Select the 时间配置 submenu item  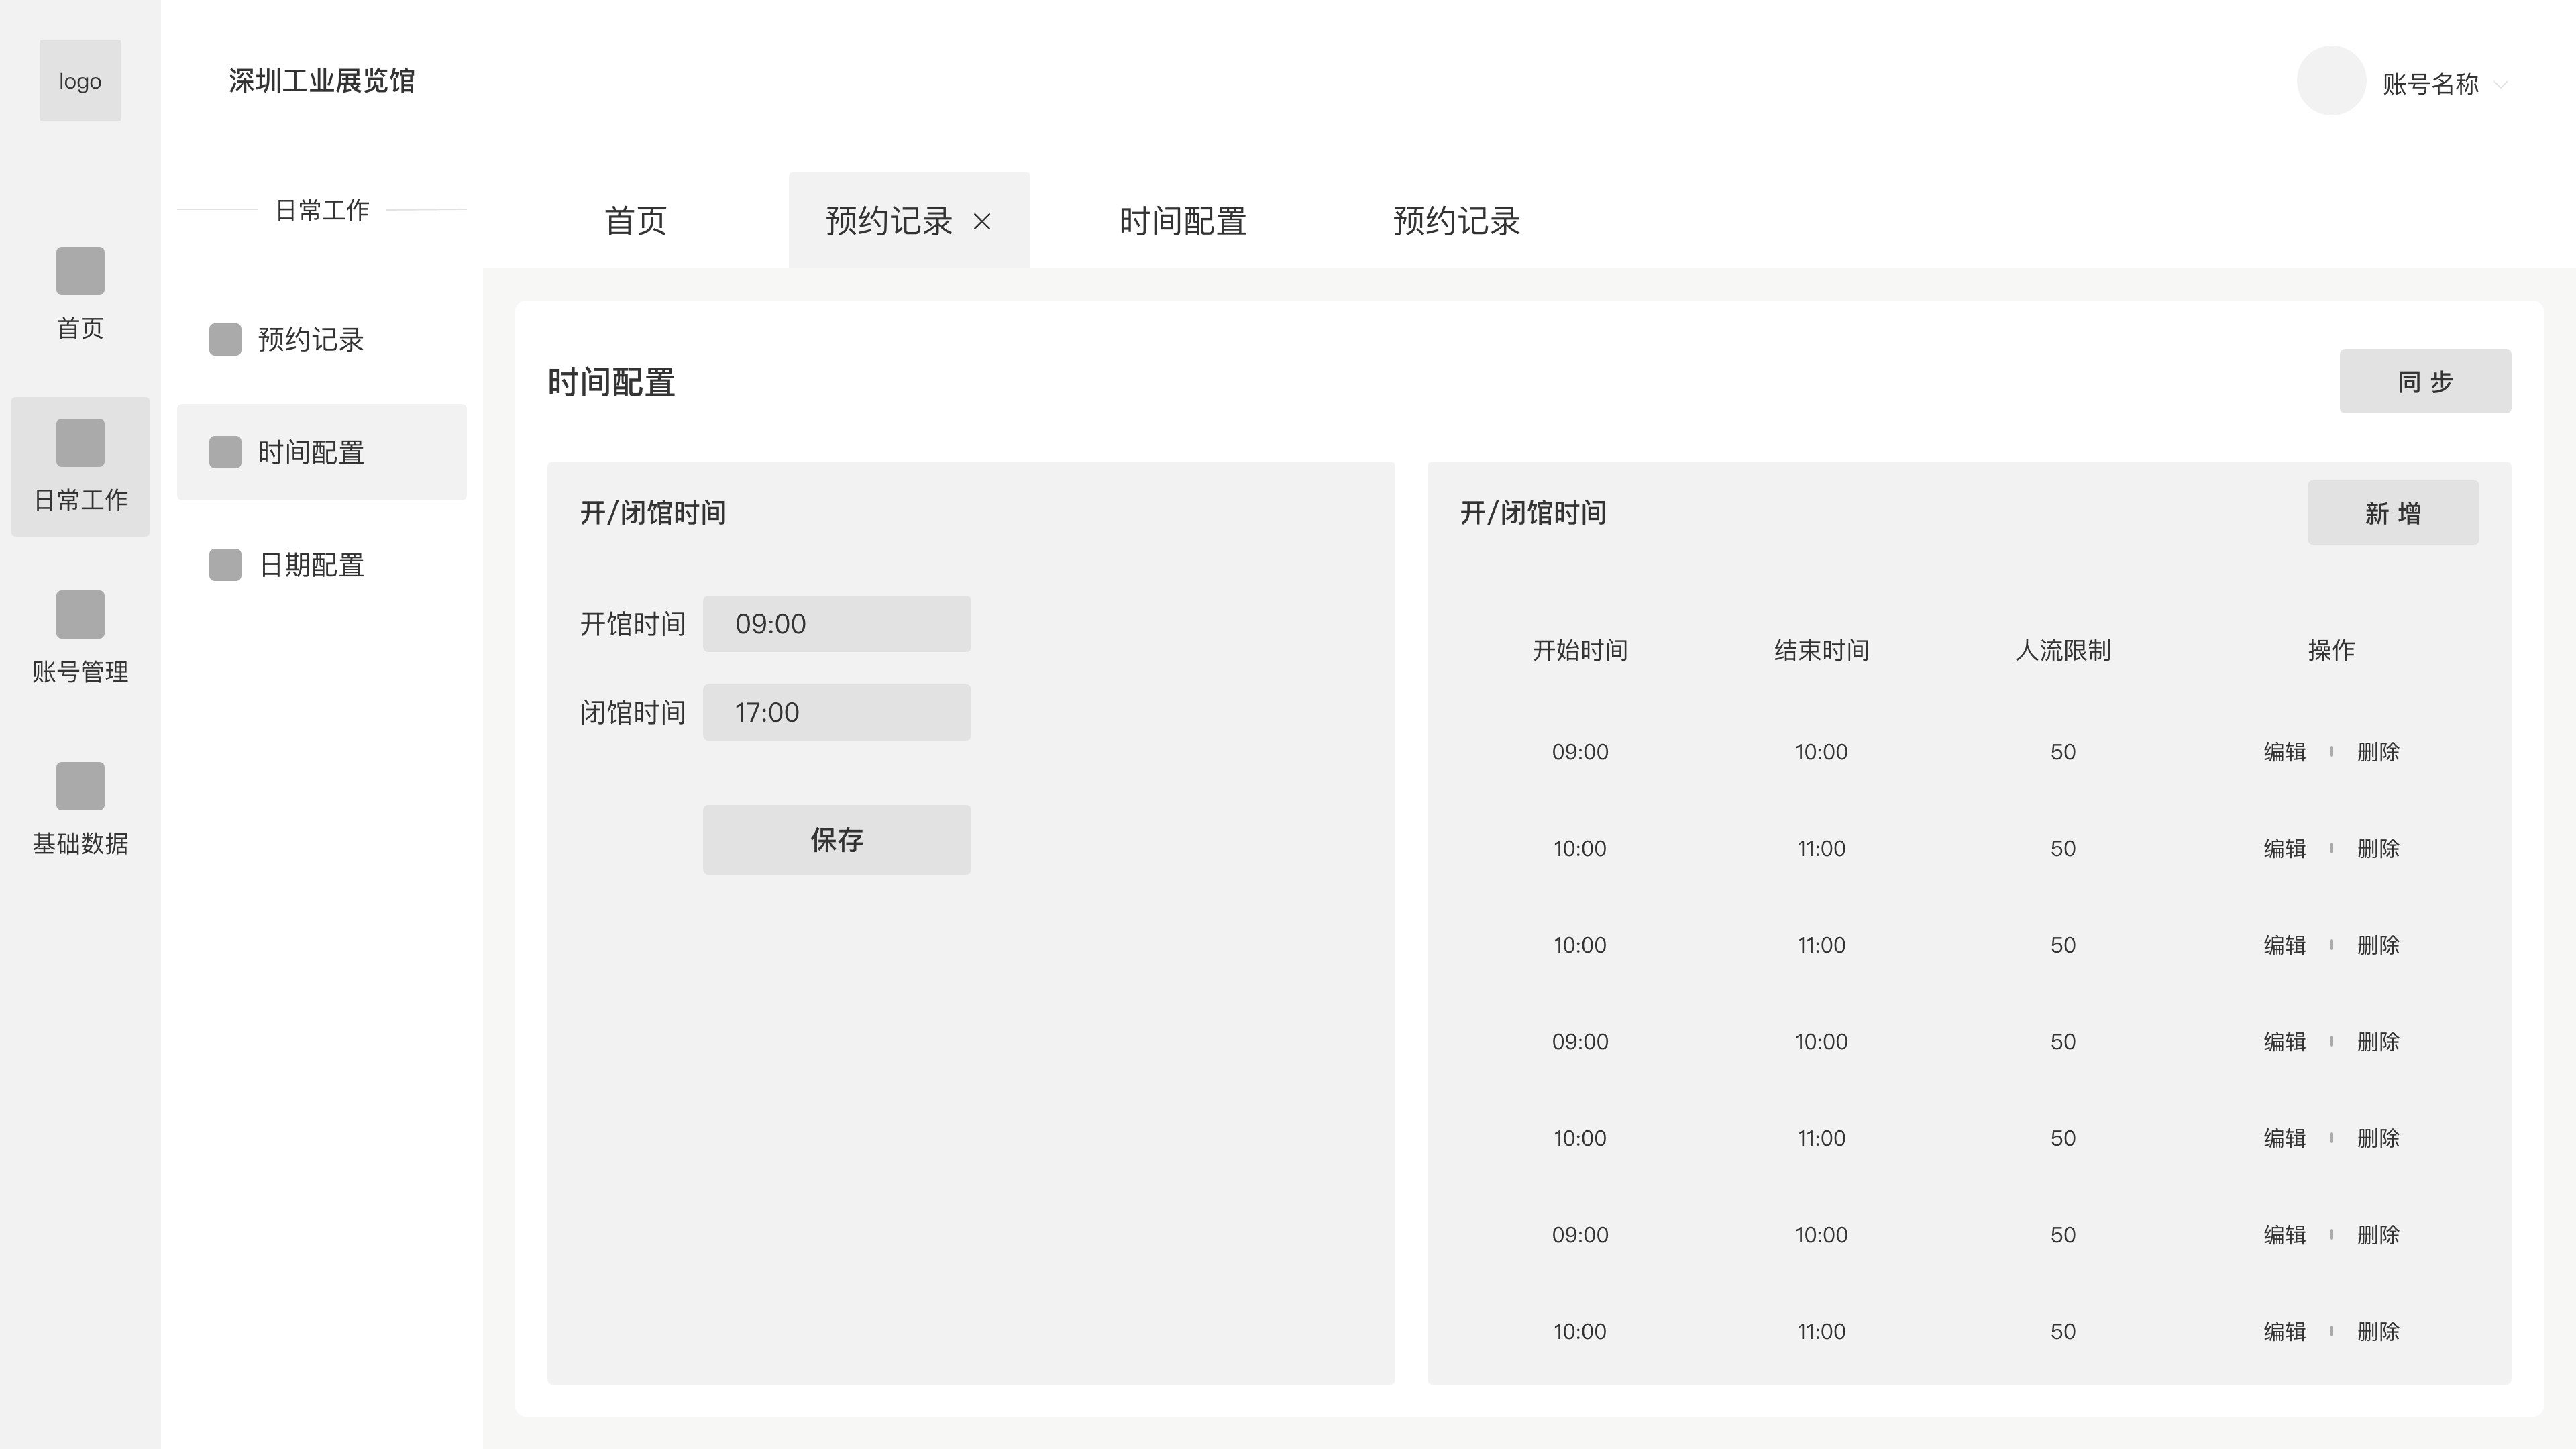click(x=322, y=452)
